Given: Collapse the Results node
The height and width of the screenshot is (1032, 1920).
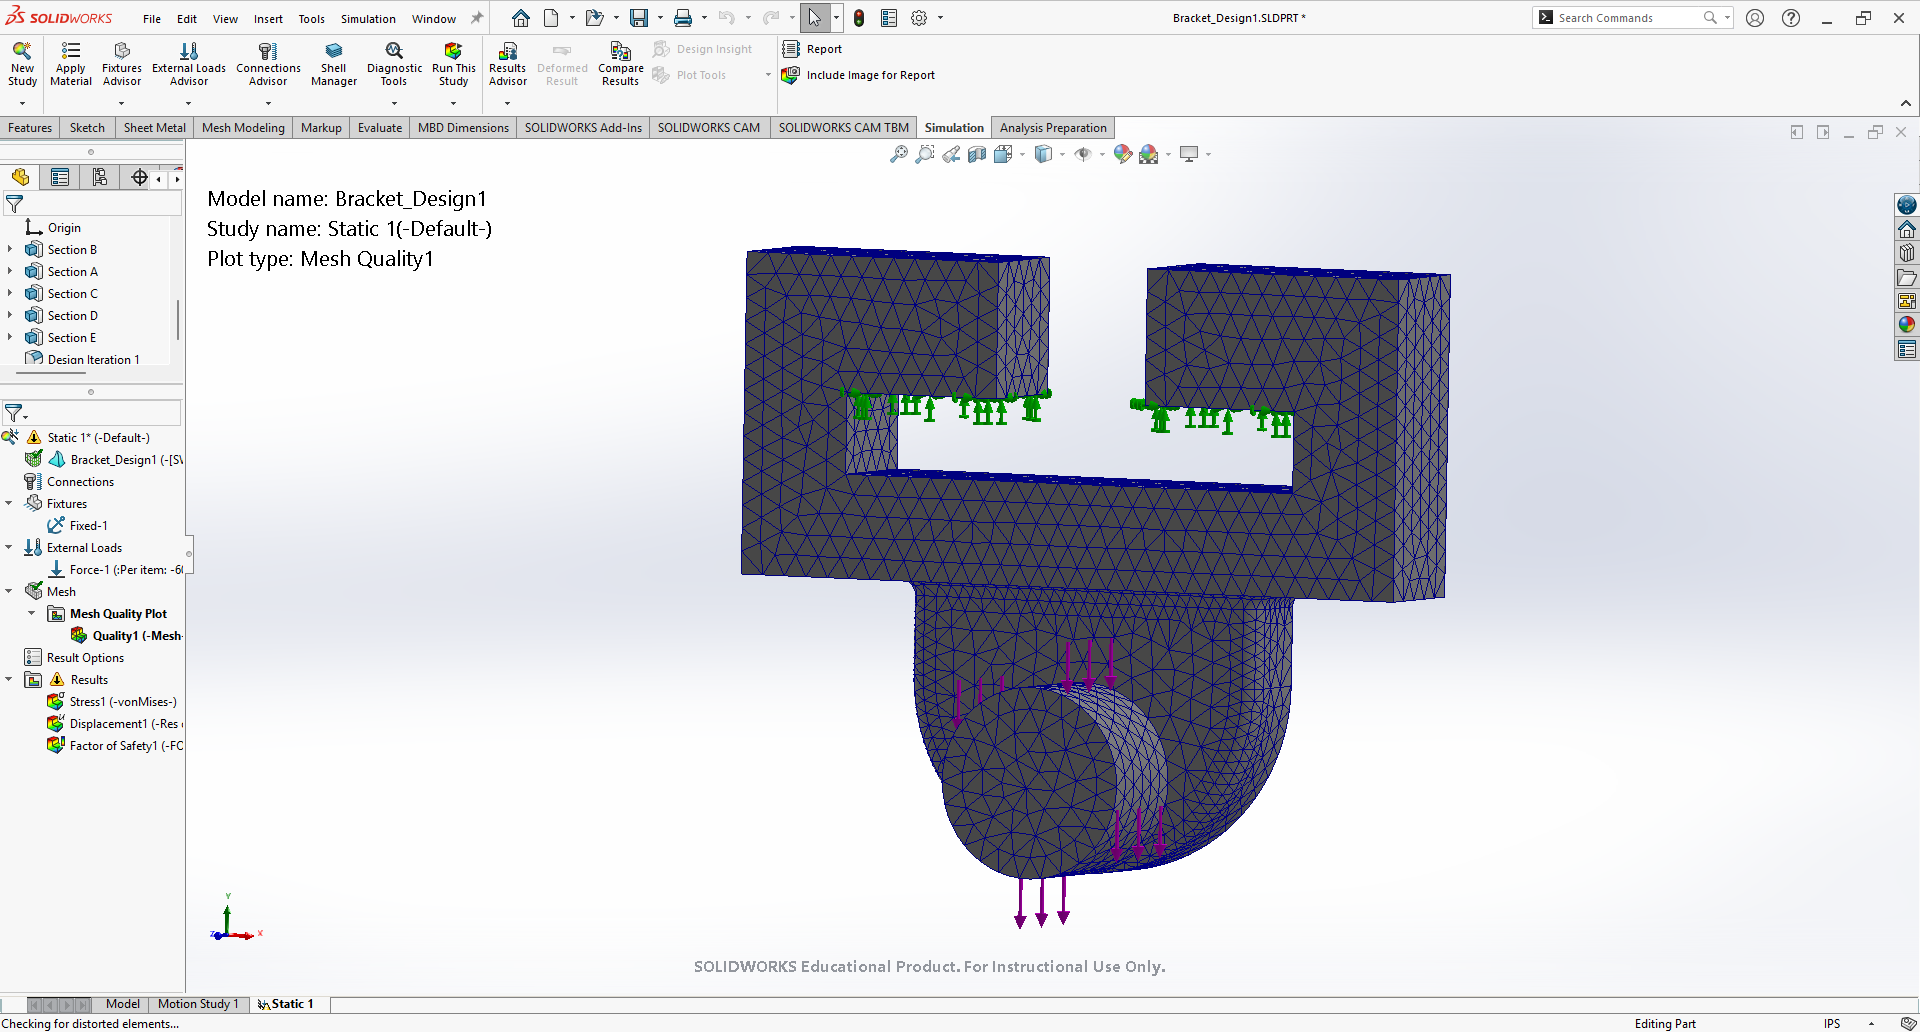Looking at the screenshot, I should point(9,680).
